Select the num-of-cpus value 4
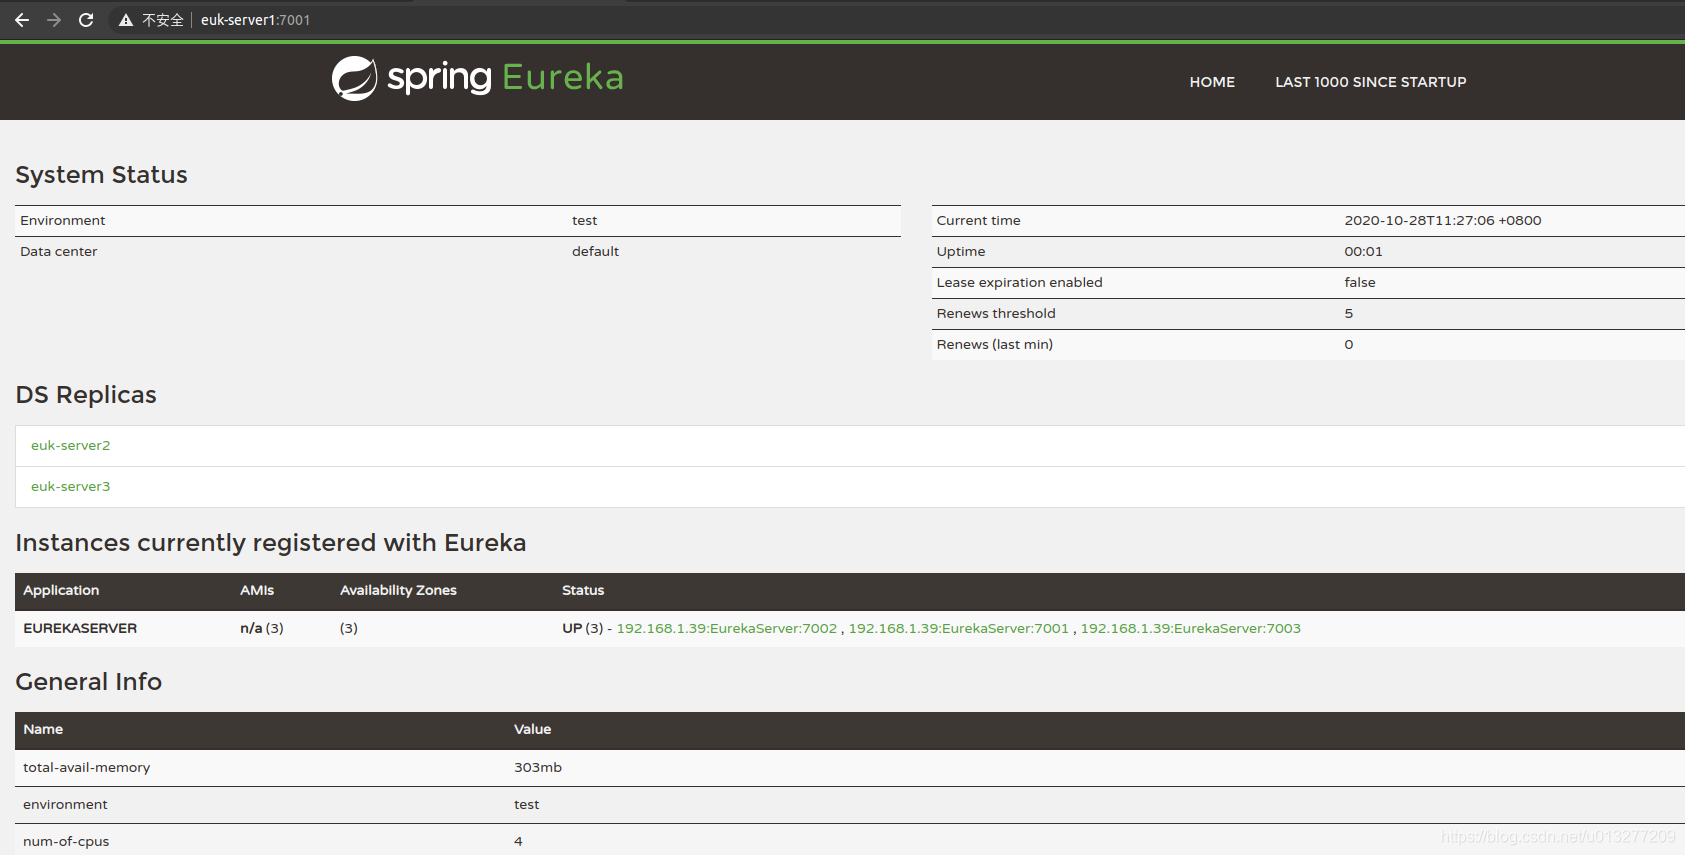The width and height of the screenshot is (1685, 855). 518,842
